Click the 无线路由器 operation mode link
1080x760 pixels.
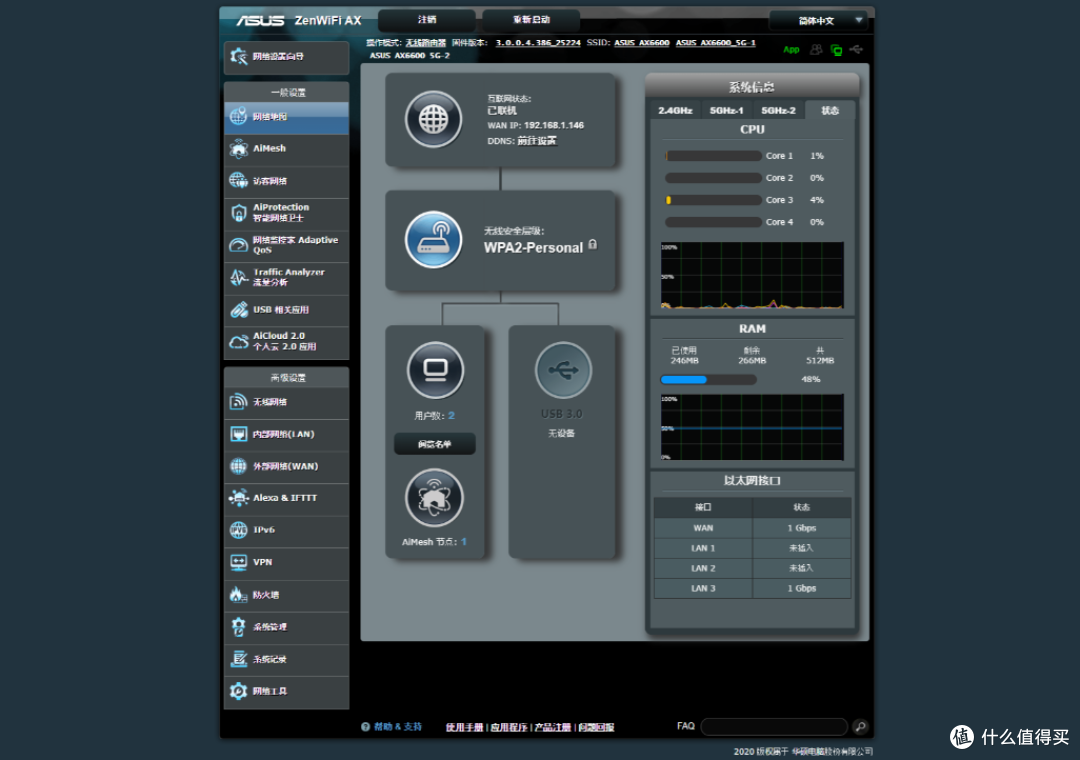tap(426, 43)
